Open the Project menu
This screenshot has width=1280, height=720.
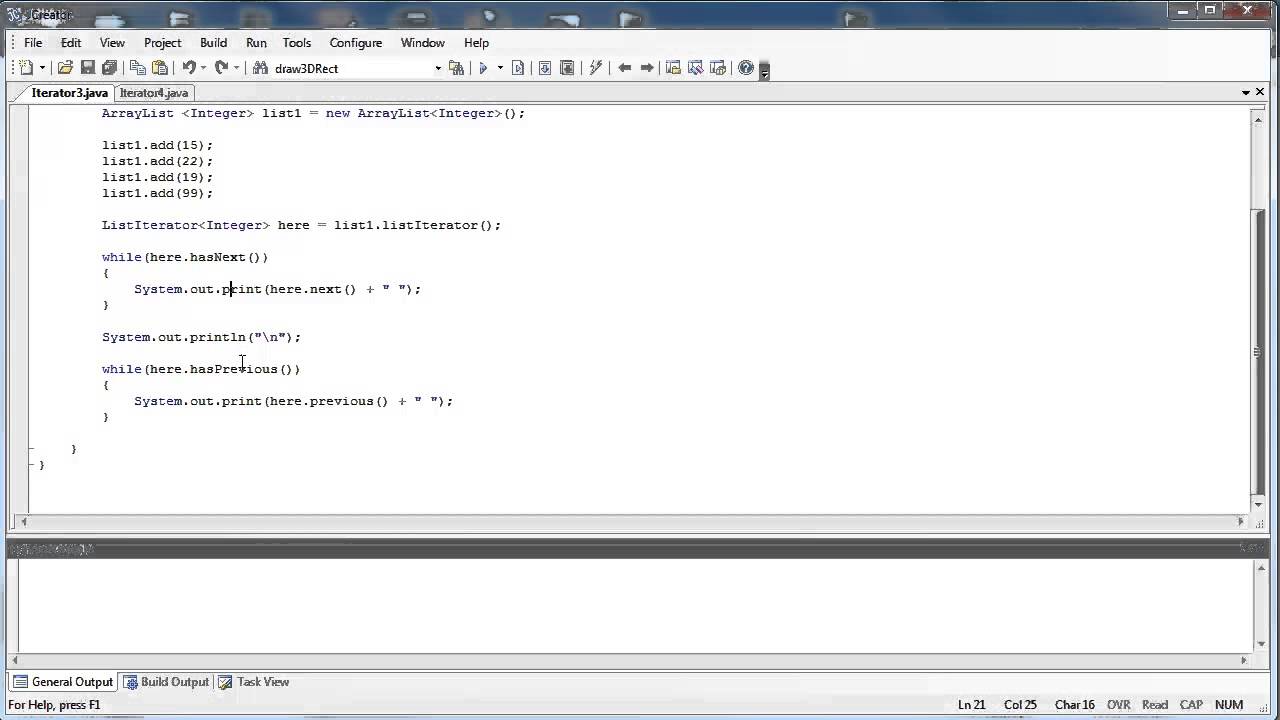pos(162,43)
